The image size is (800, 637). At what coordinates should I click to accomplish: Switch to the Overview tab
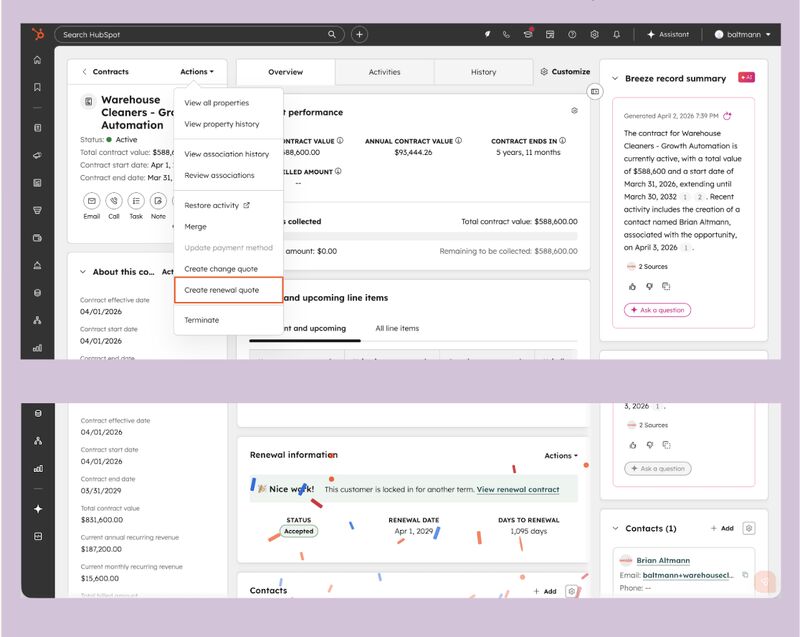(286, 72)
